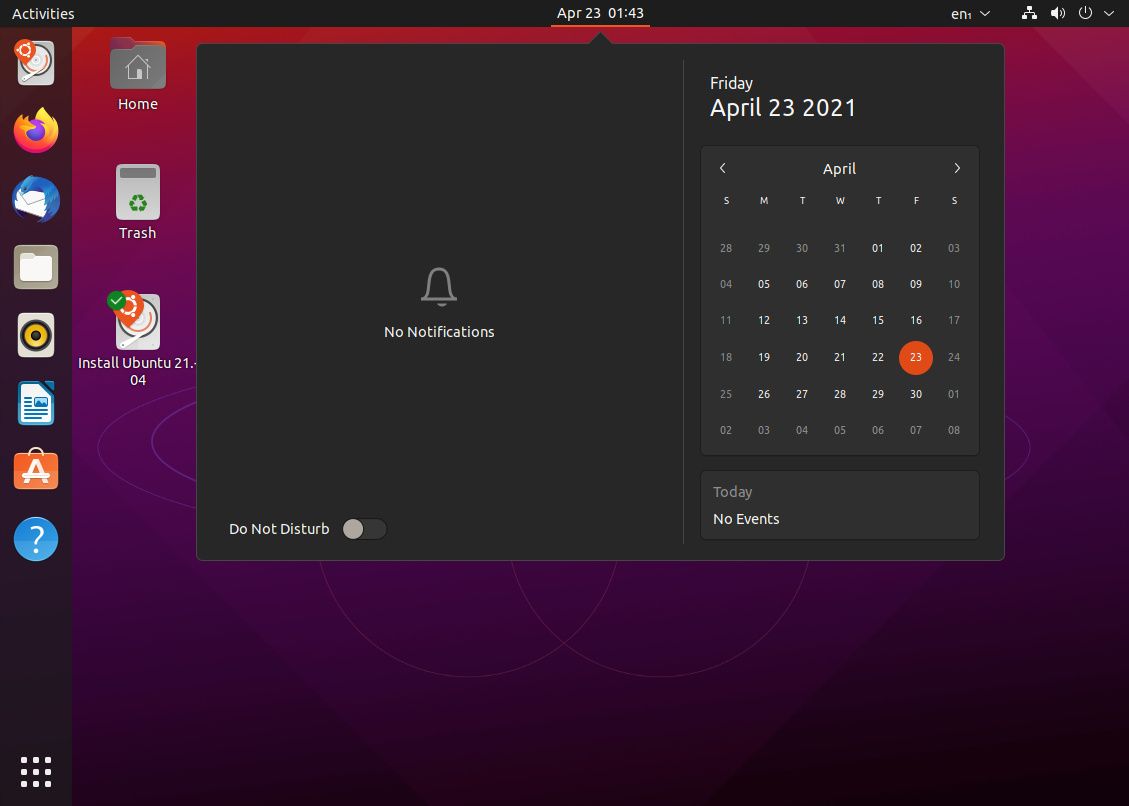Select day 09 in calendar

(916, 284)
